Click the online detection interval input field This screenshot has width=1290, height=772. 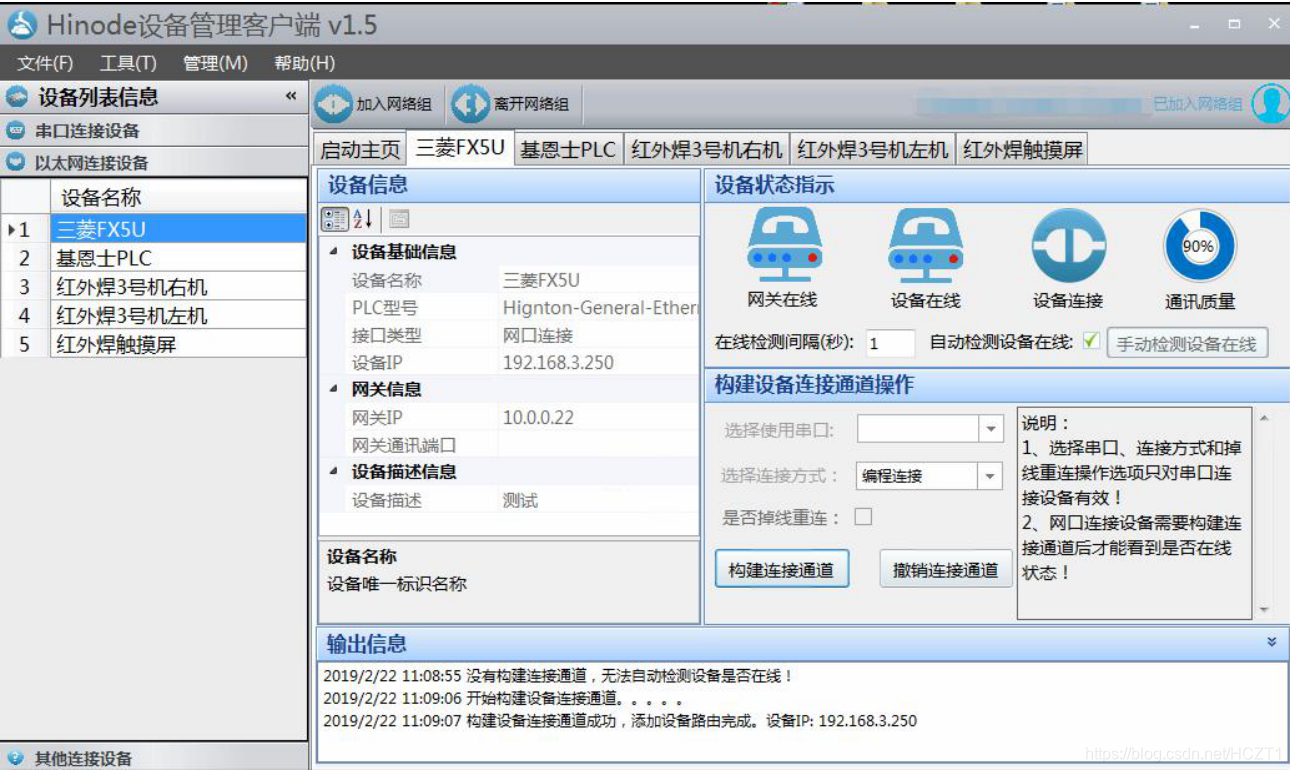[890, 343]
